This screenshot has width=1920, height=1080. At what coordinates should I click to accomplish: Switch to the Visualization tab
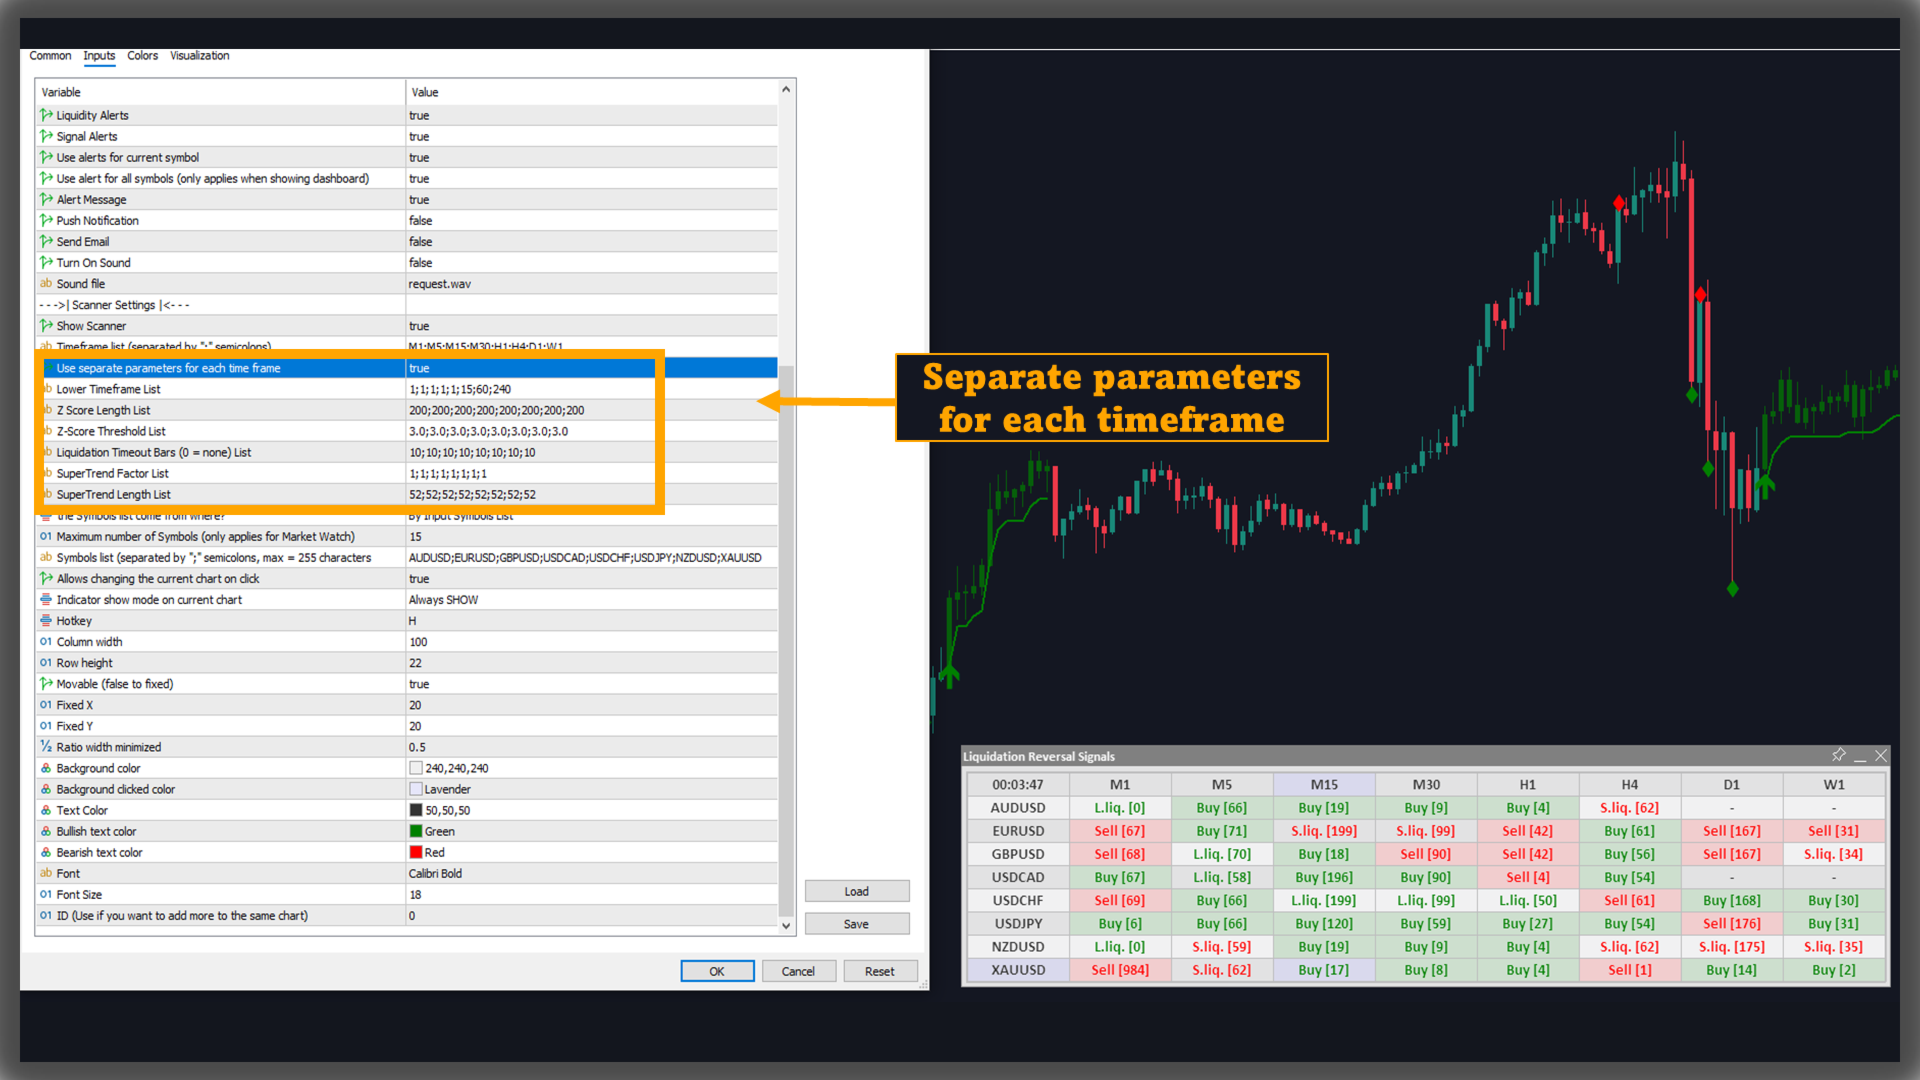tap(199, 56)
